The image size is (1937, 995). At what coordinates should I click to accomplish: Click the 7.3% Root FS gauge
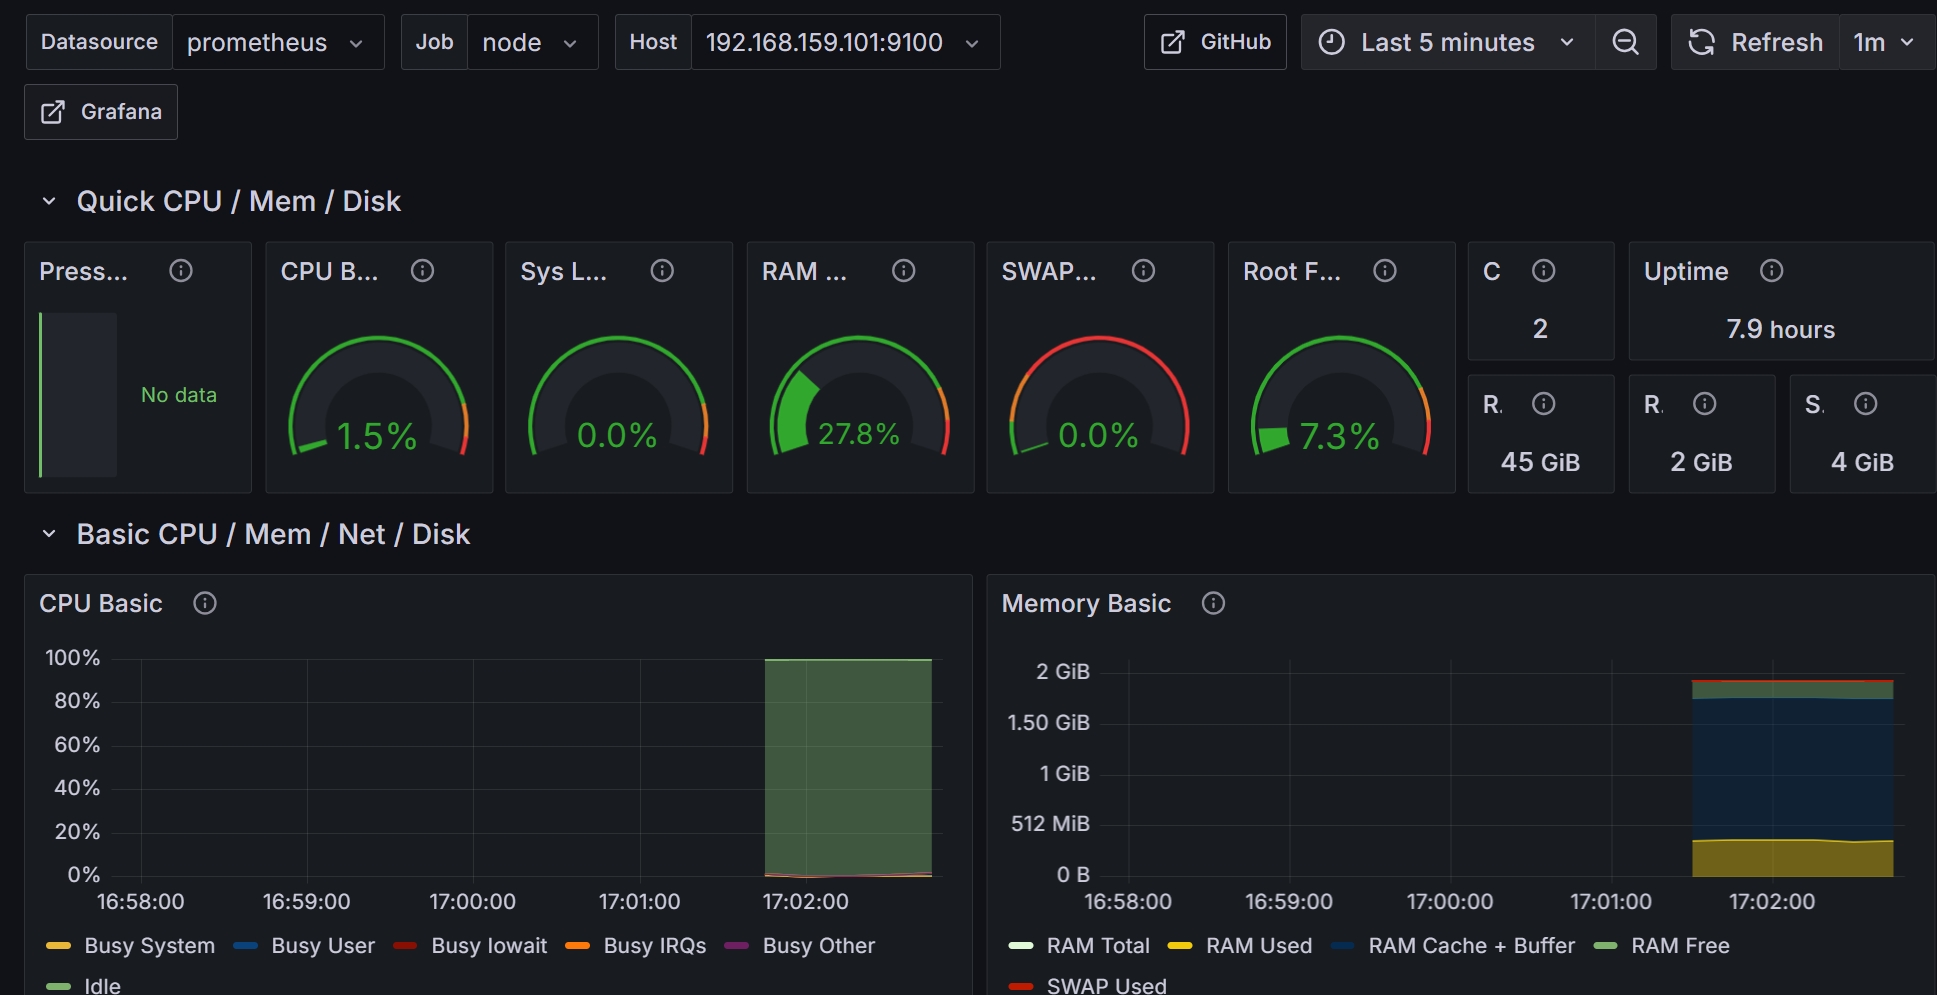pyautogui.click(x=1340, y=397)
